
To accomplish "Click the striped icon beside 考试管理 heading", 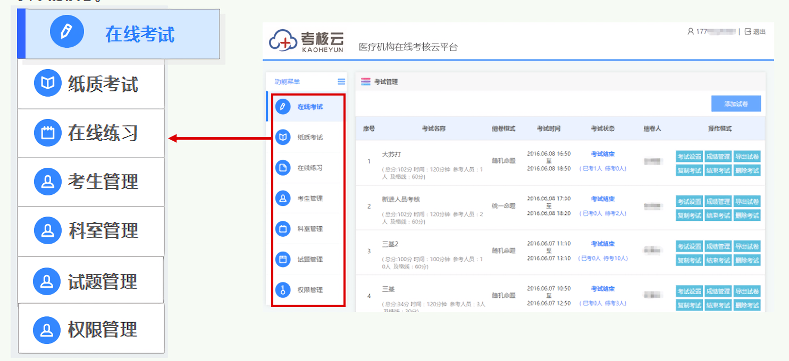I will (366, 82).
